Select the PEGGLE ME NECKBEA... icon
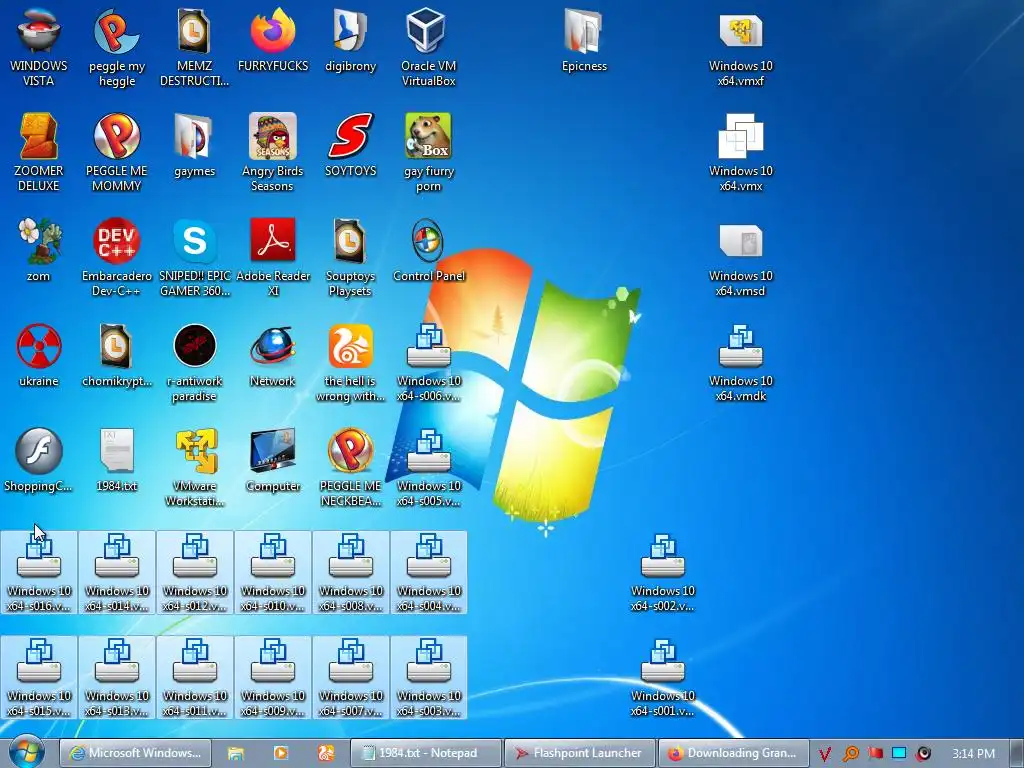This screenshot has width=1024, height=768. click(351, 468)
